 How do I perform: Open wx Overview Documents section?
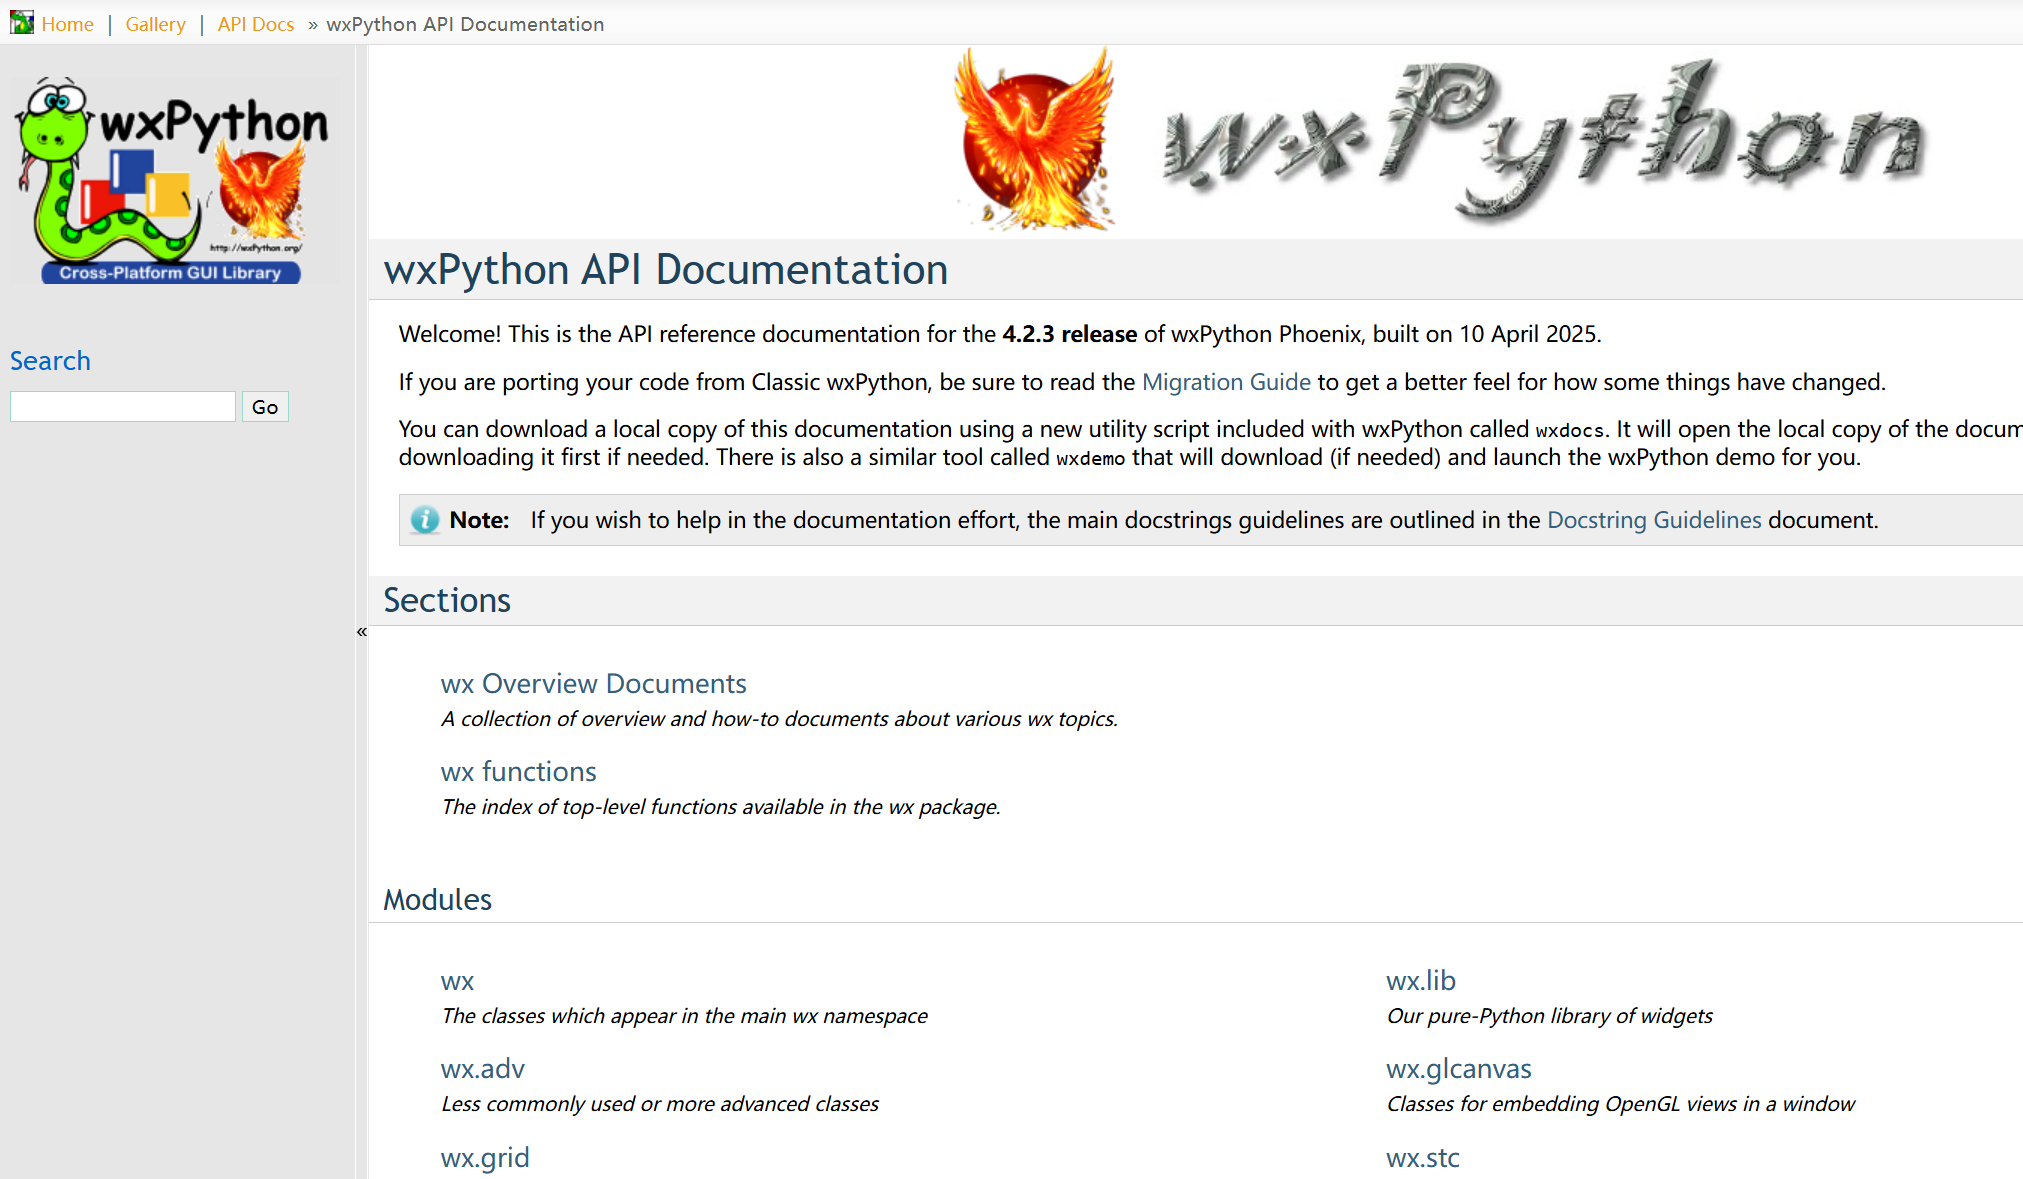pyautogui.click(x=593, y=684)
